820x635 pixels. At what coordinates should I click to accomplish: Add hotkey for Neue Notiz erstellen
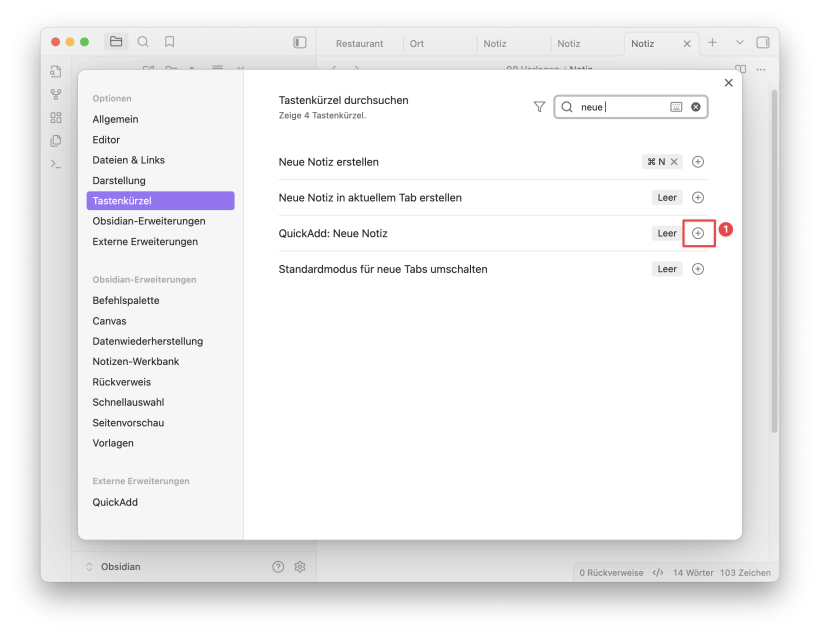tap(698, 162)
